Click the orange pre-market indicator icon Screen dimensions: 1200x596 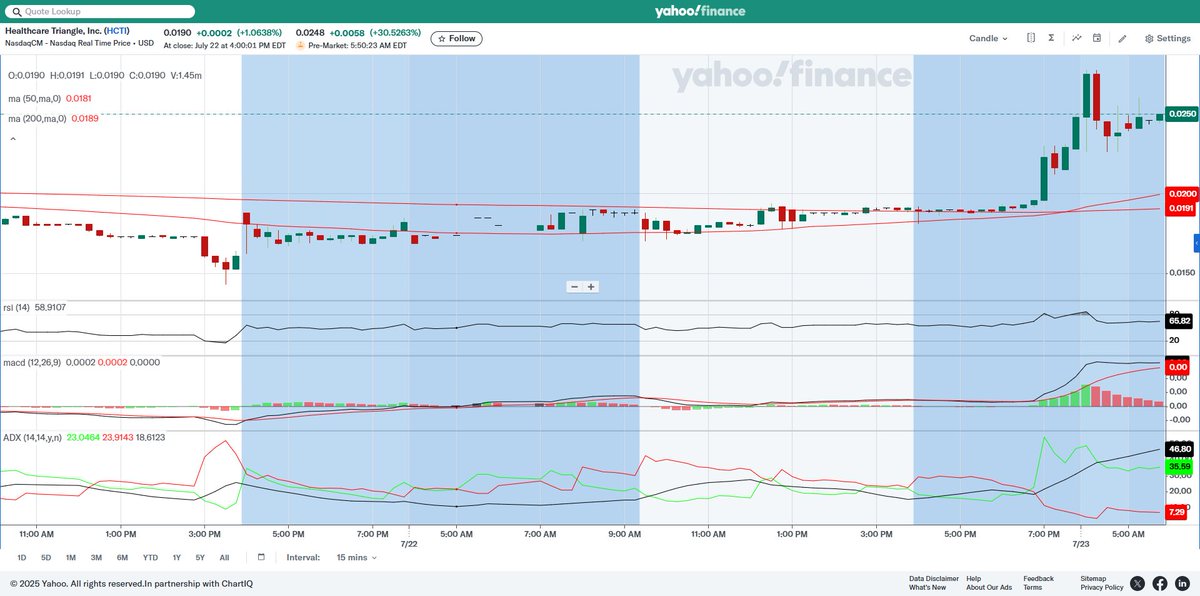[x=301, y=45]
